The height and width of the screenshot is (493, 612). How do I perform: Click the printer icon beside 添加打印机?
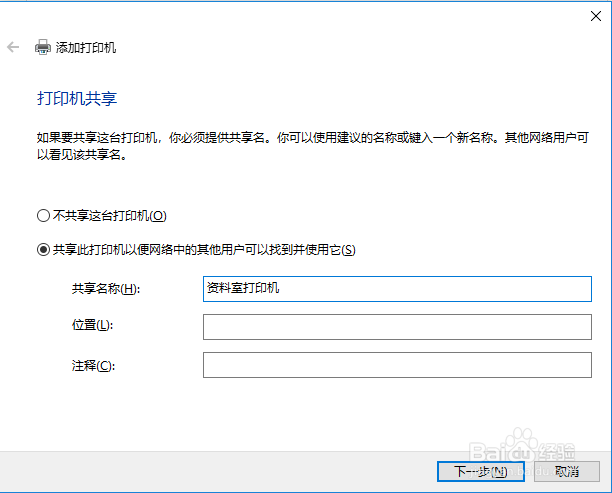click(x=43, y=47)
